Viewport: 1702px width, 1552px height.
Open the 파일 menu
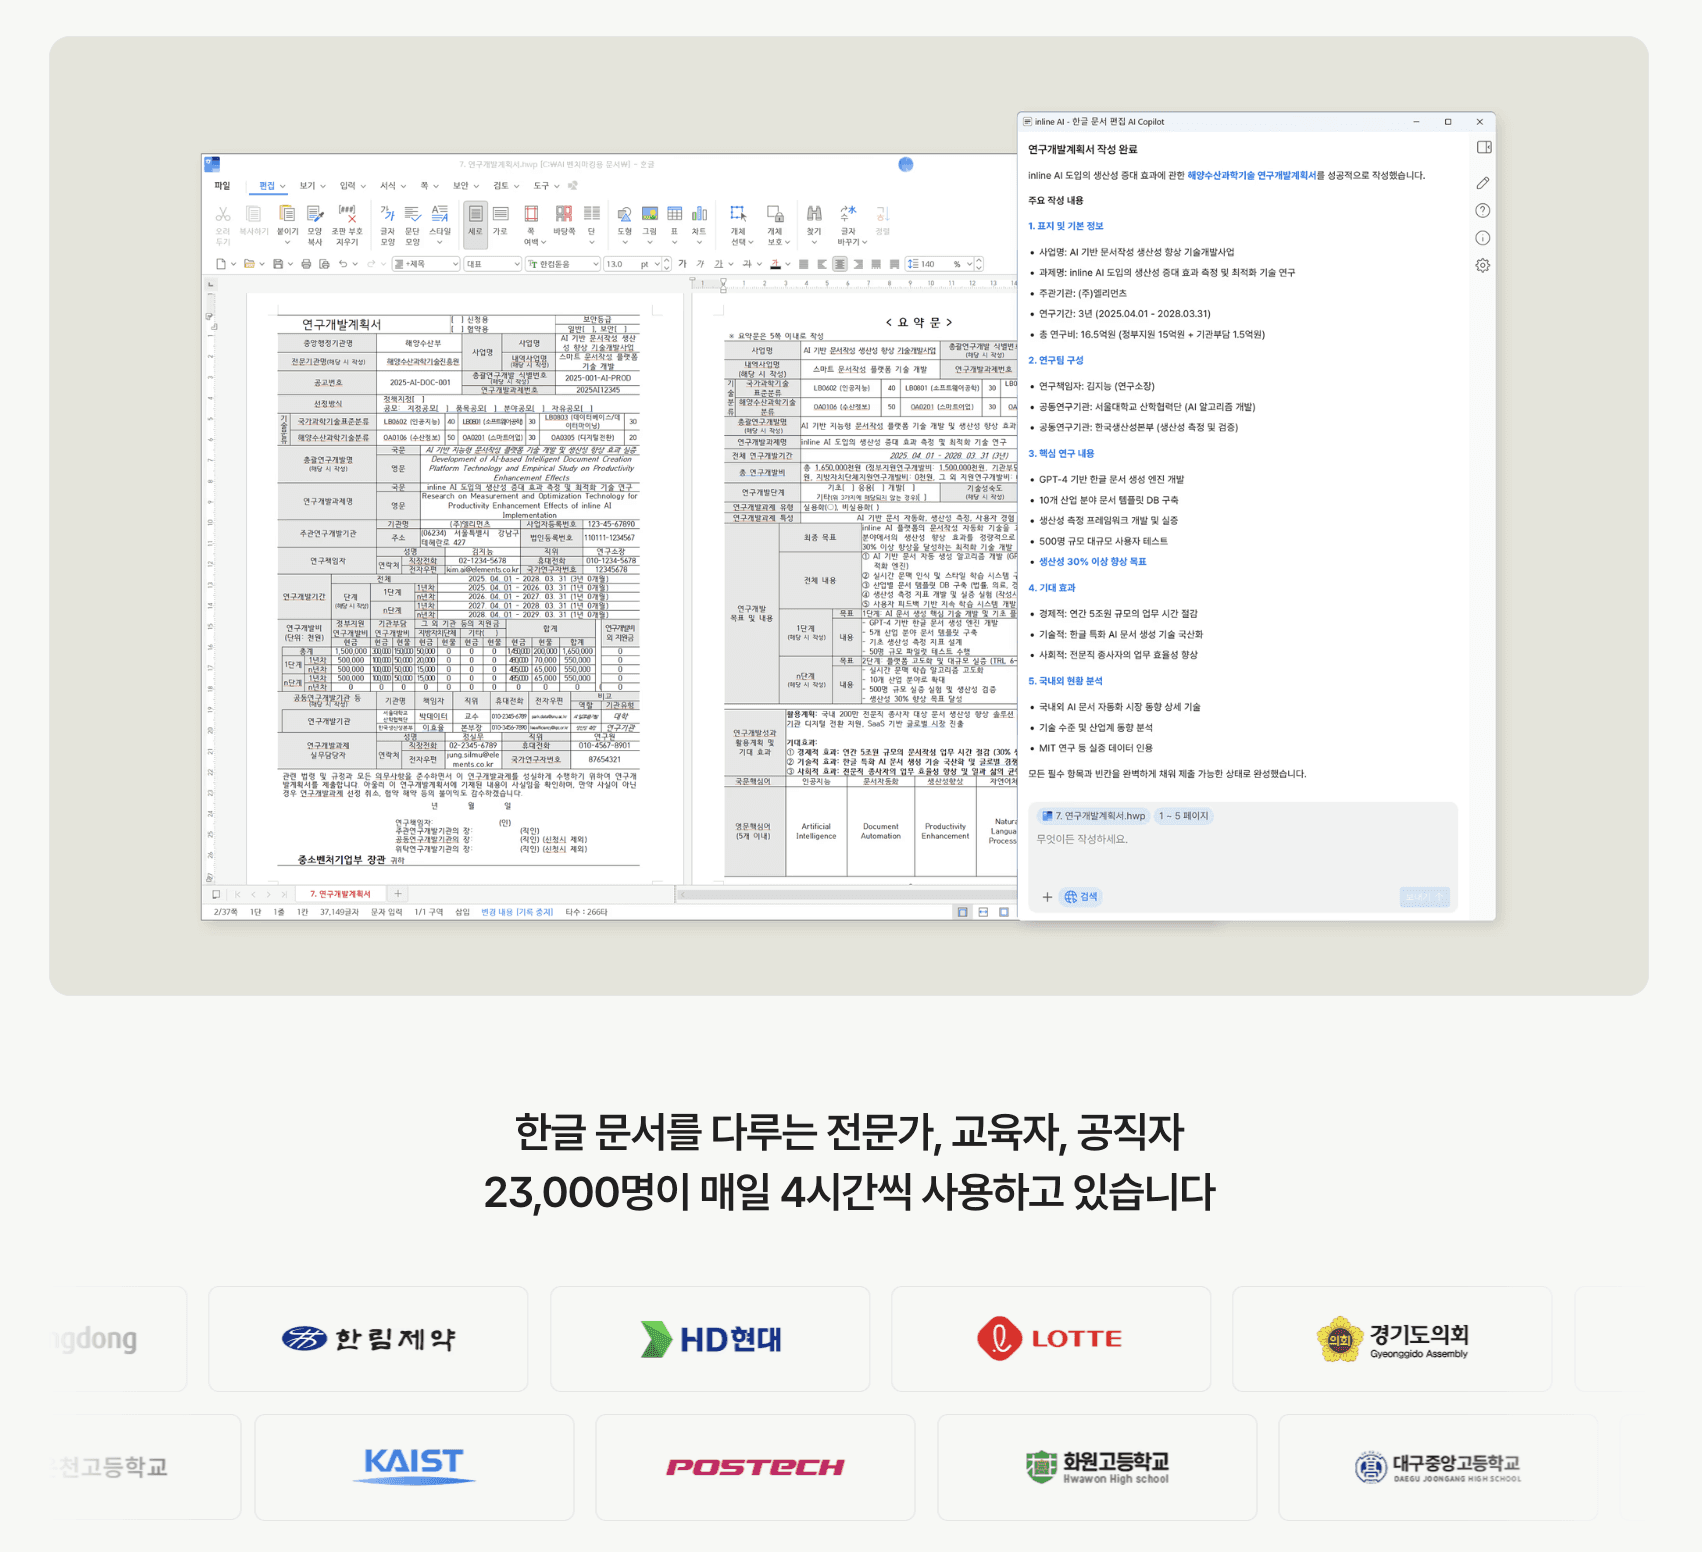222,186
